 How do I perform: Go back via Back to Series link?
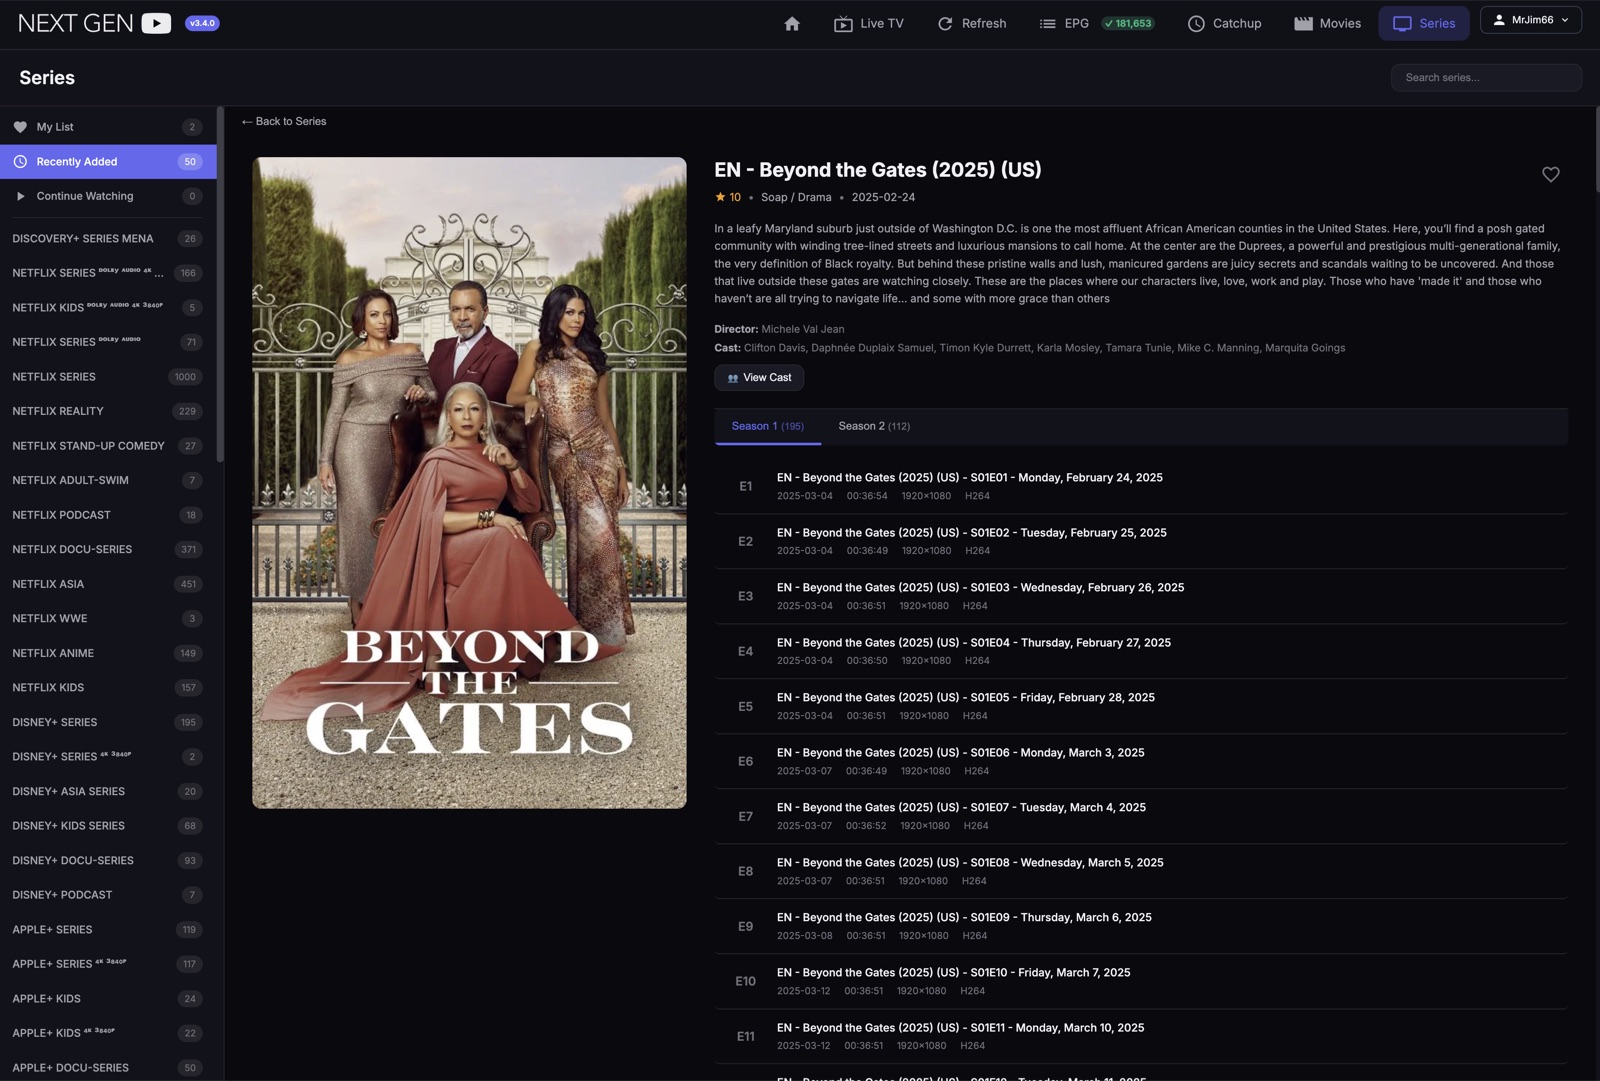[284, 121]
